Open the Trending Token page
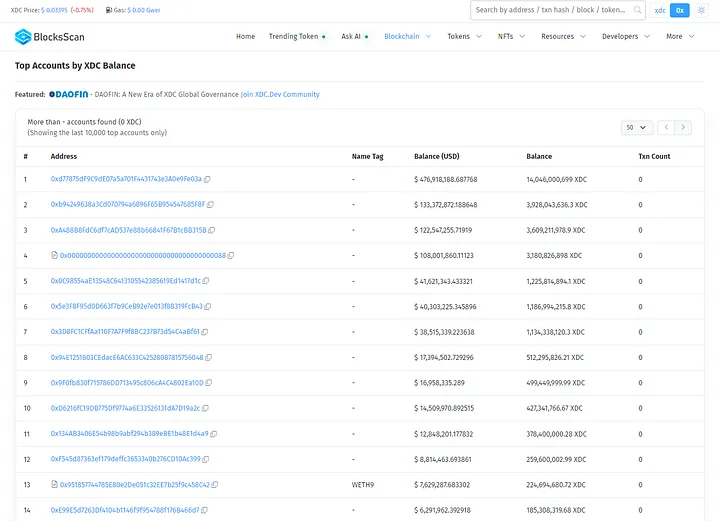Viewport: 720px width, 521px height. (x=296, y=36)
